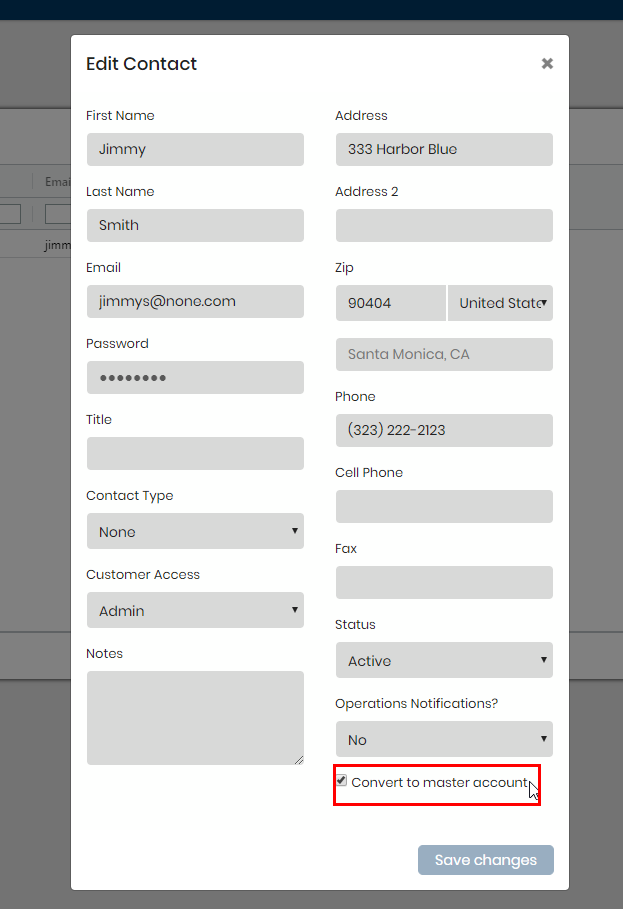Open the Status dropdown
The height and width of the screenshot is (909, 623).
click(x=444, y=660)
